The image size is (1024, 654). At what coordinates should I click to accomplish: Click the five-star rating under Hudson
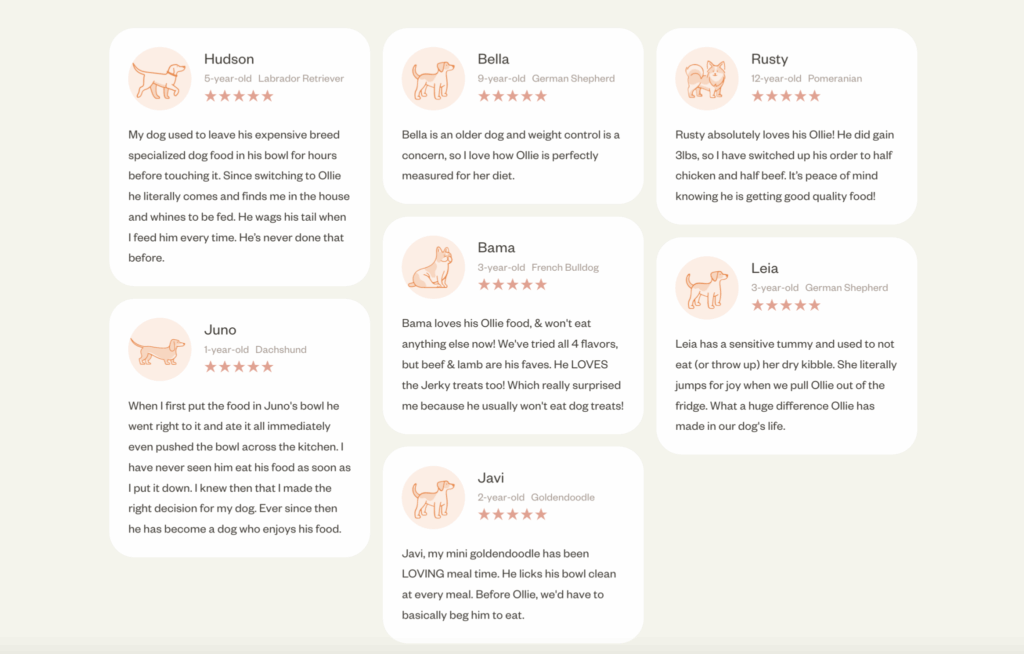point(239,96)
